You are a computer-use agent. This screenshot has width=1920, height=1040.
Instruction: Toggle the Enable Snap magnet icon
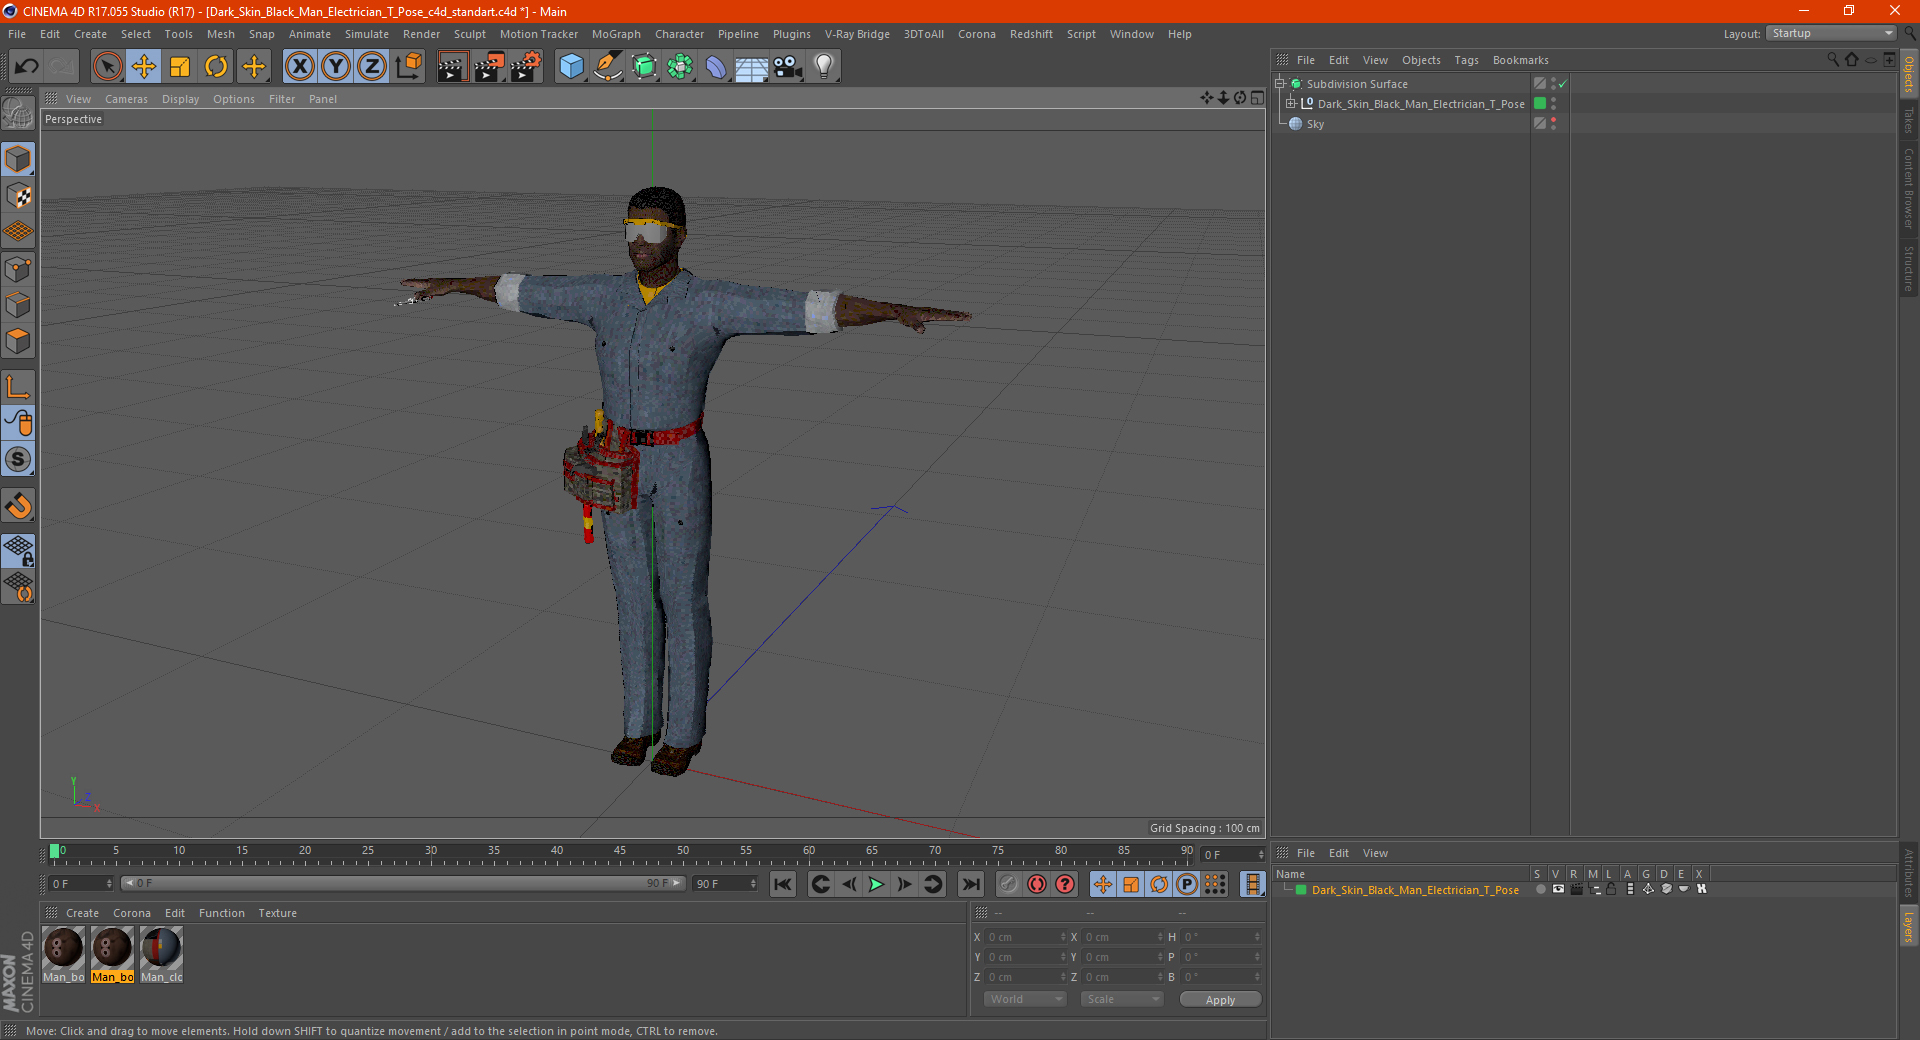[18, 506]
